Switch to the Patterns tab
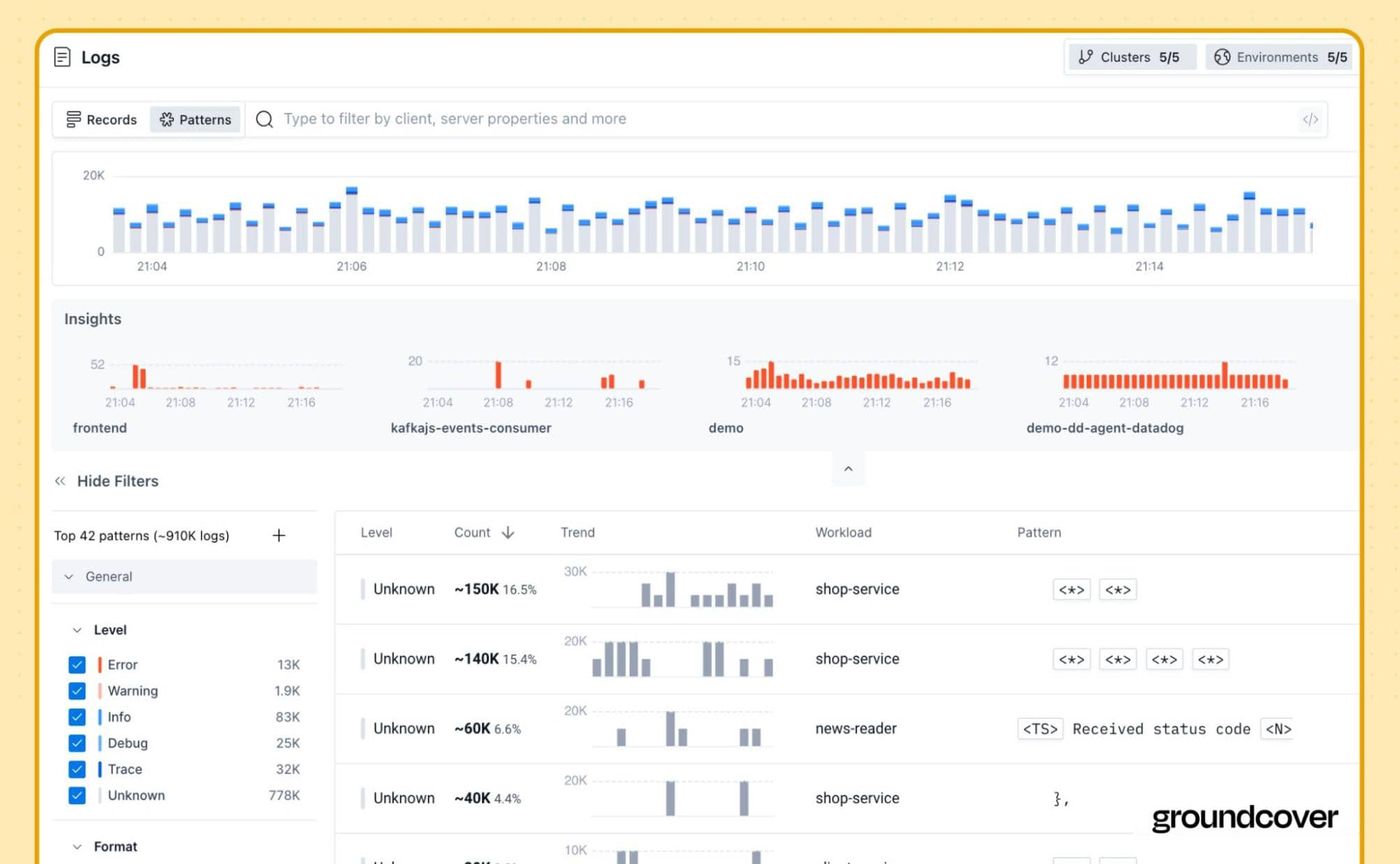The image size is (1400, 864). (195, 119)
